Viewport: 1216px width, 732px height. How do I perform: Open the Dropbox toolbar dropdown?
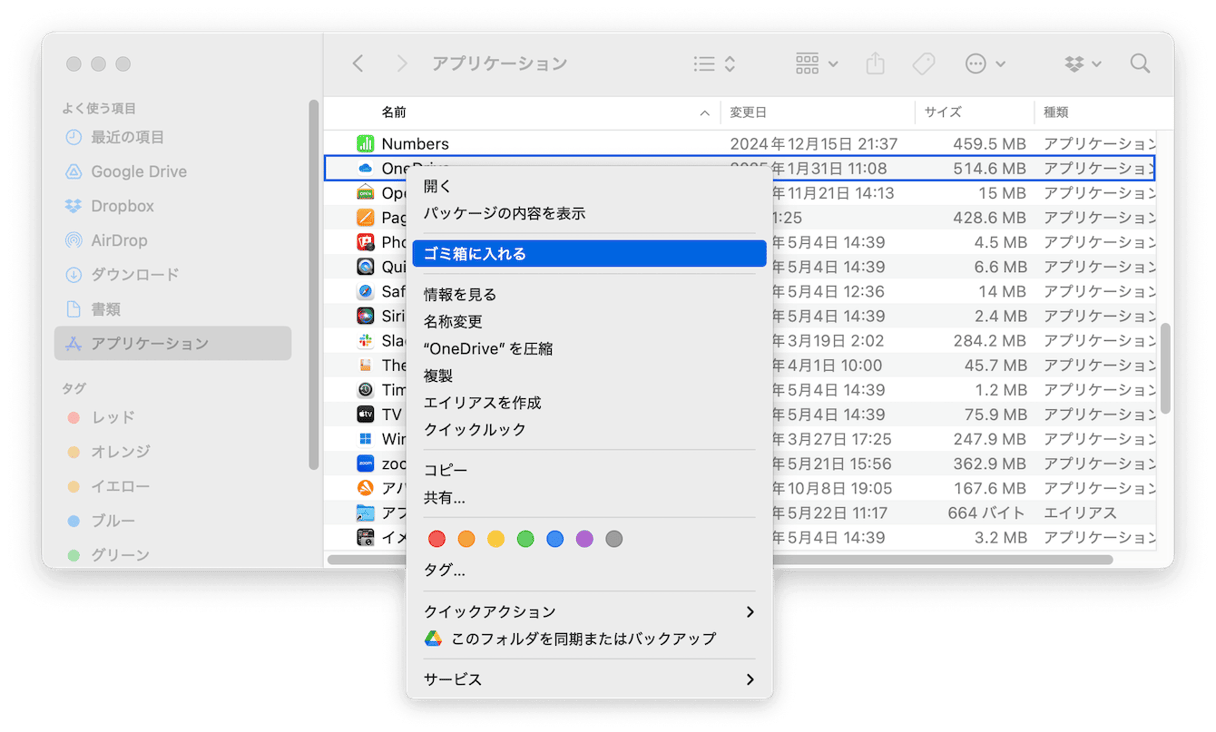tap(1083, 64)
